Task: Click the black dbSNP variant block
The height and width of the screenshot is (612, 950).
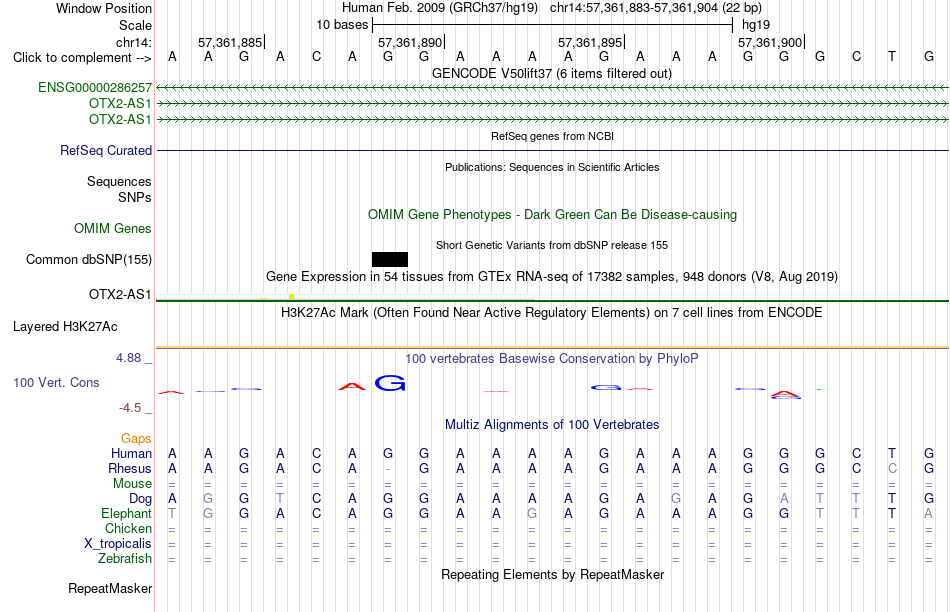Action: [x=390, y=259]
